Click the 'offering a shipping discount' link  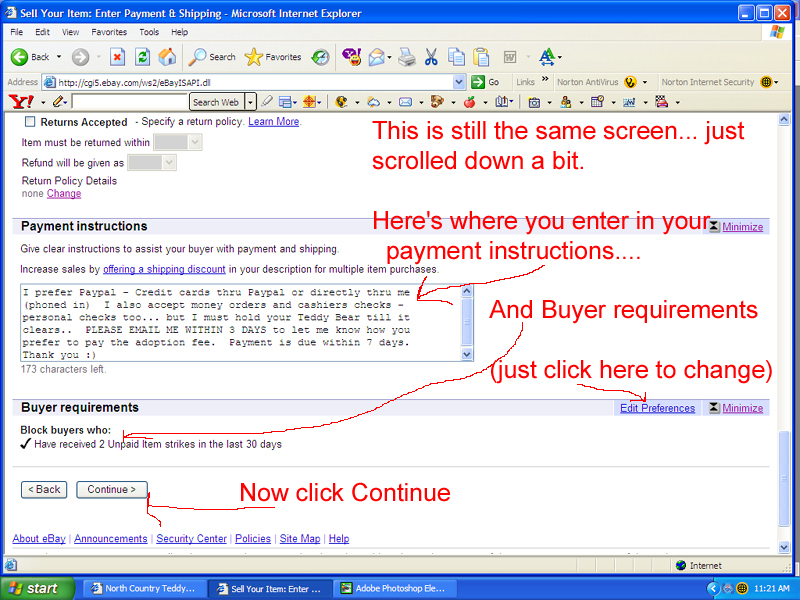pos(164,269)
